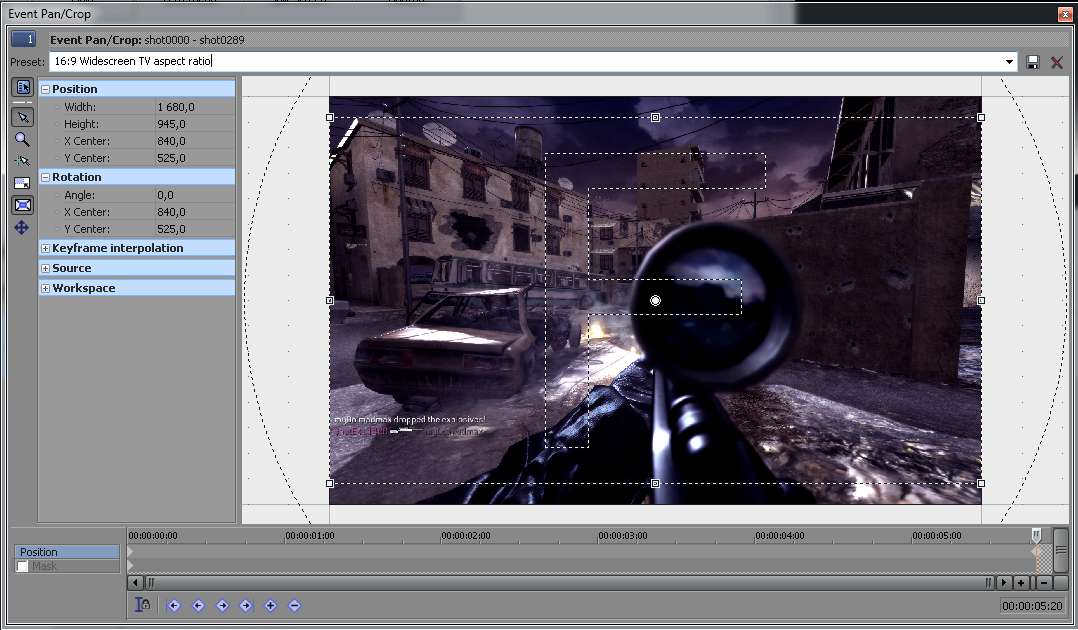This screenshot has width=1078, height=630.
Task: Click the bottom-right crop corner handle
Action: click(981, 484)
